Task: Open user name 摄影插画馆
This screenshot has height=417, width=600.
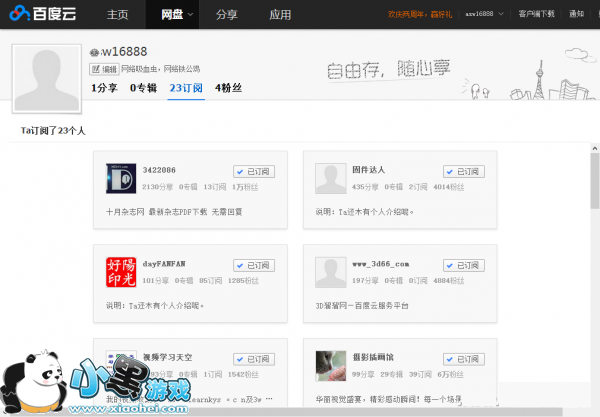Action: coord(373,357)
